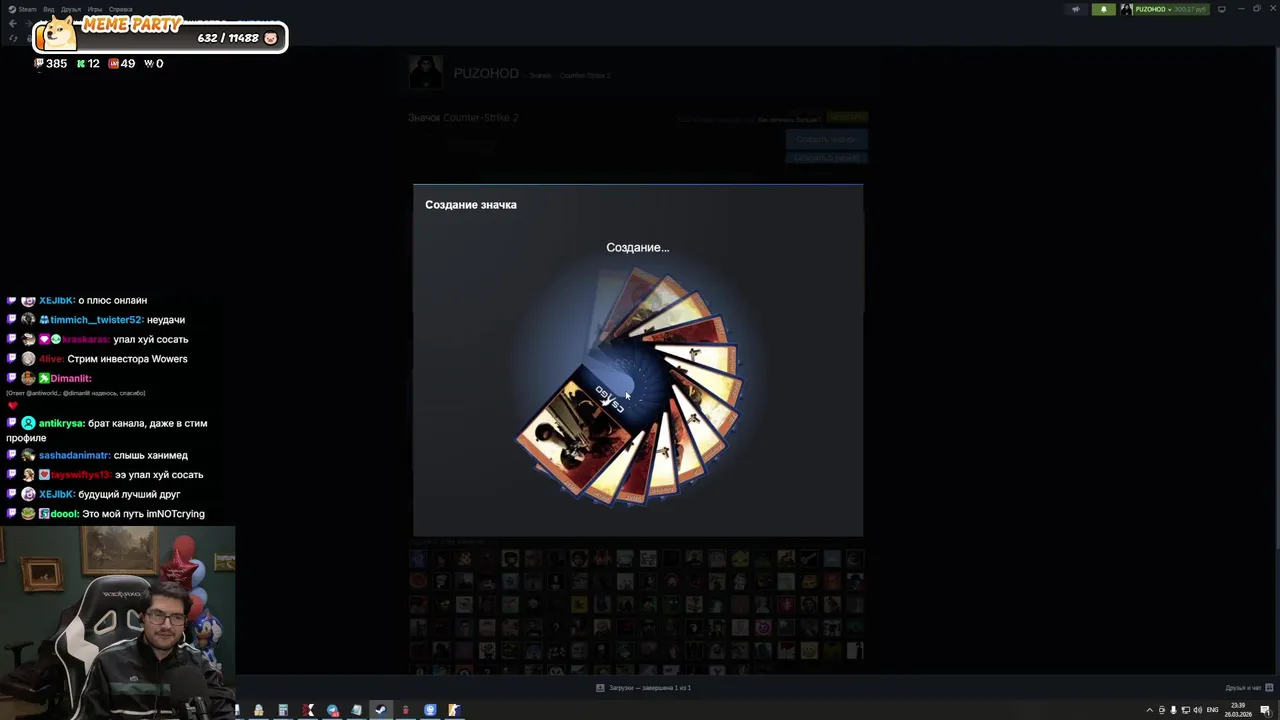Open the Игры menu
The width and height of the screenshot is (1280, 720).
point(95,9)
